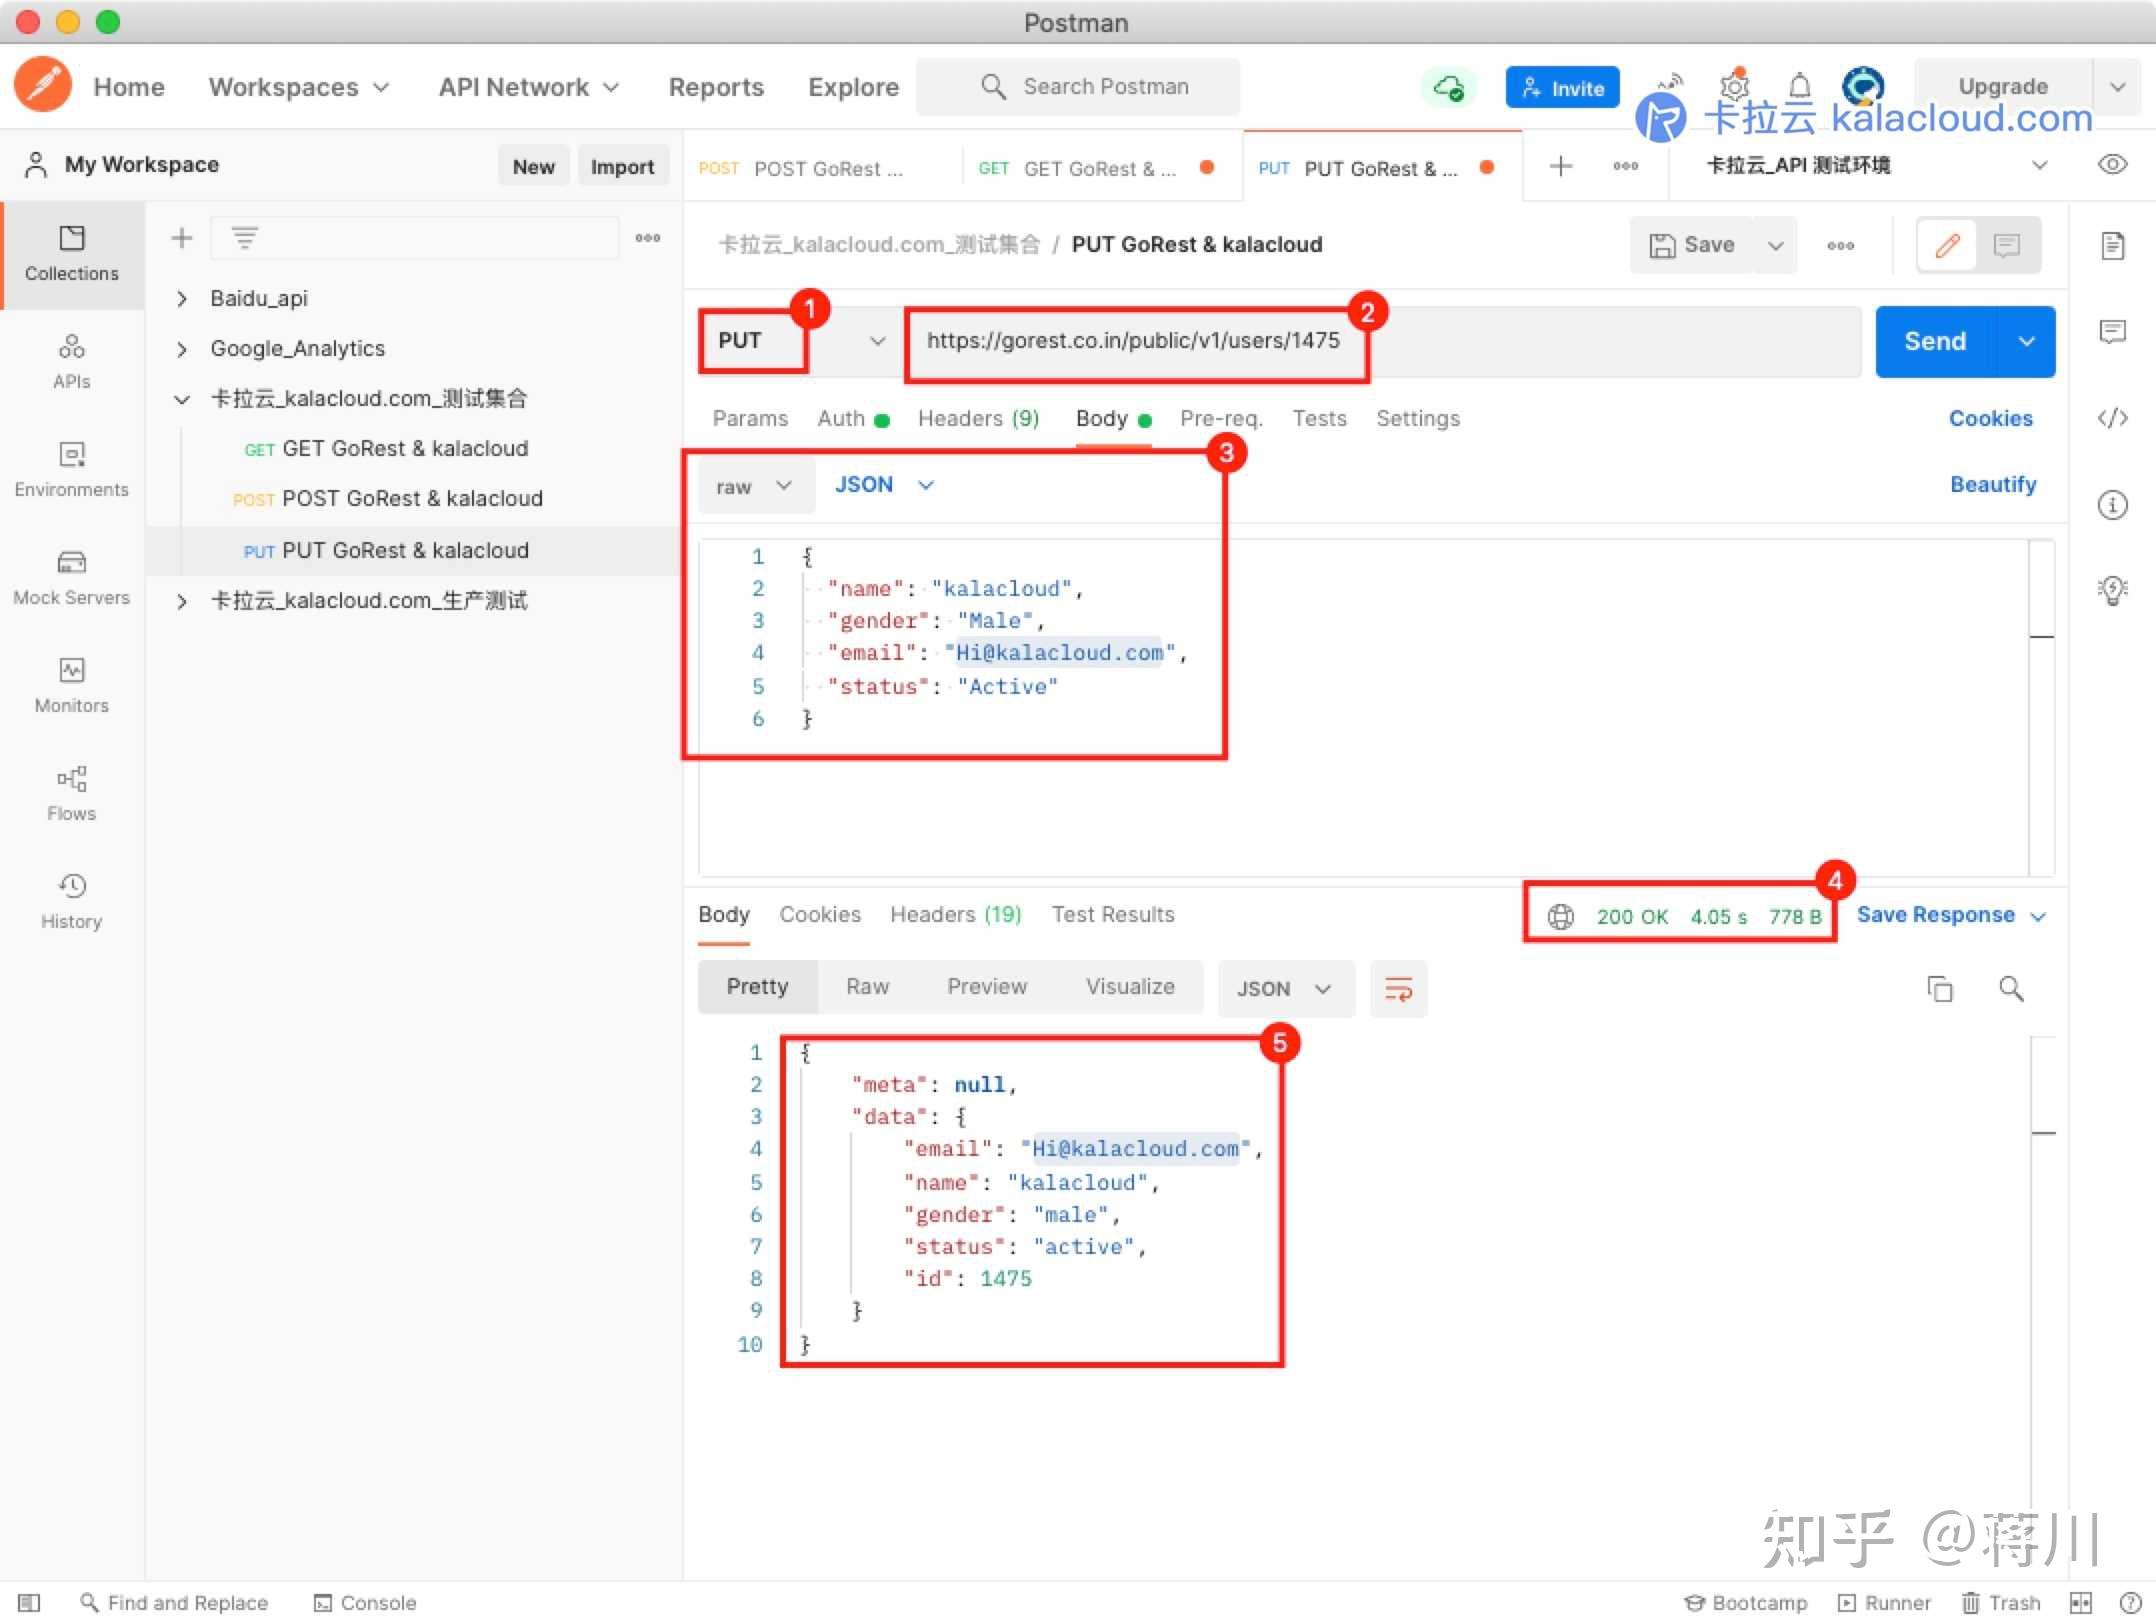Toggle the environment quick look eye icon

pos(2113,164)
